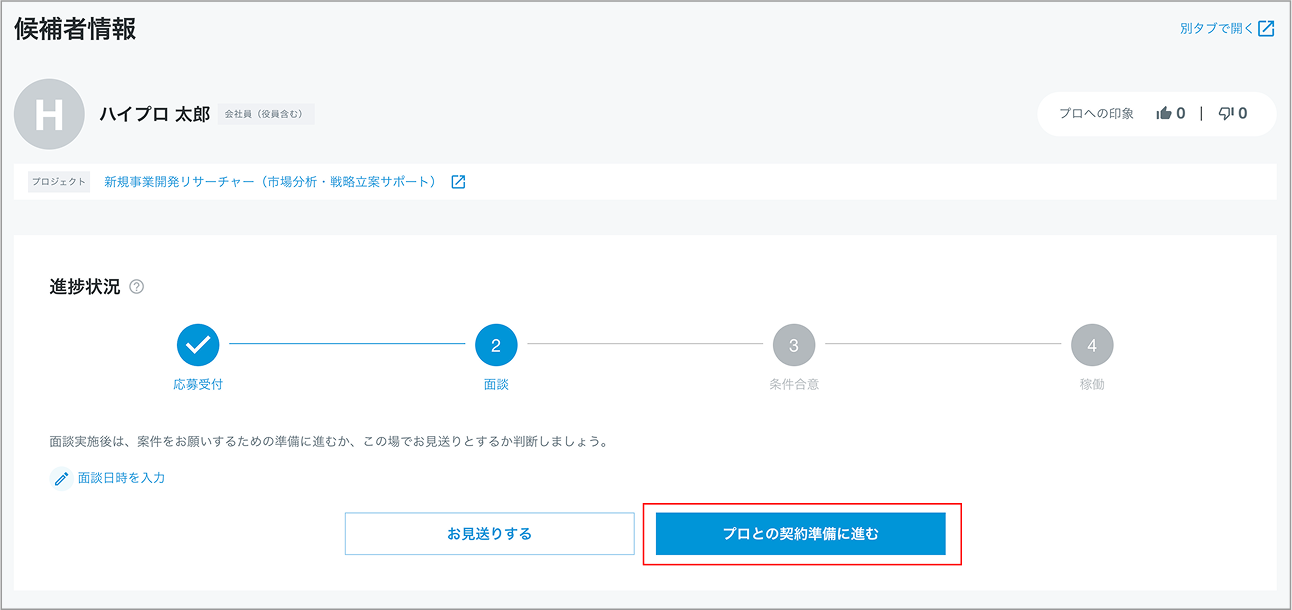Click the open-in-new-tab icon at top right
Image resolution: width=1292 pixels, height=610 pixels.
1266,29
